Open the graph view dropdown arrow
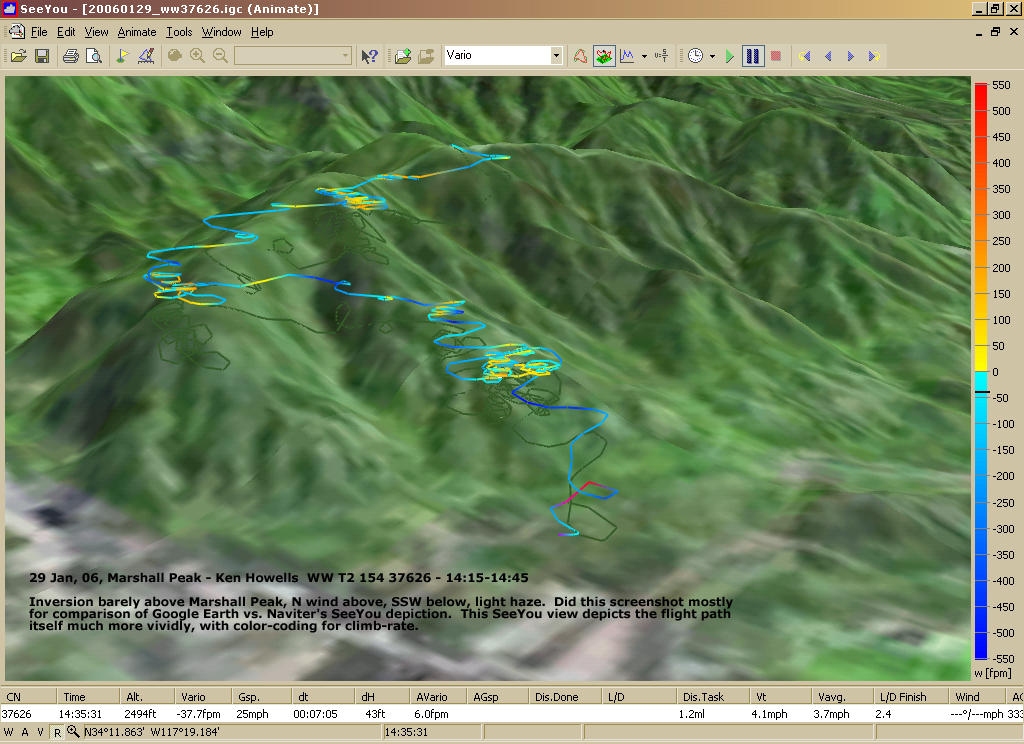 point(644,56)
